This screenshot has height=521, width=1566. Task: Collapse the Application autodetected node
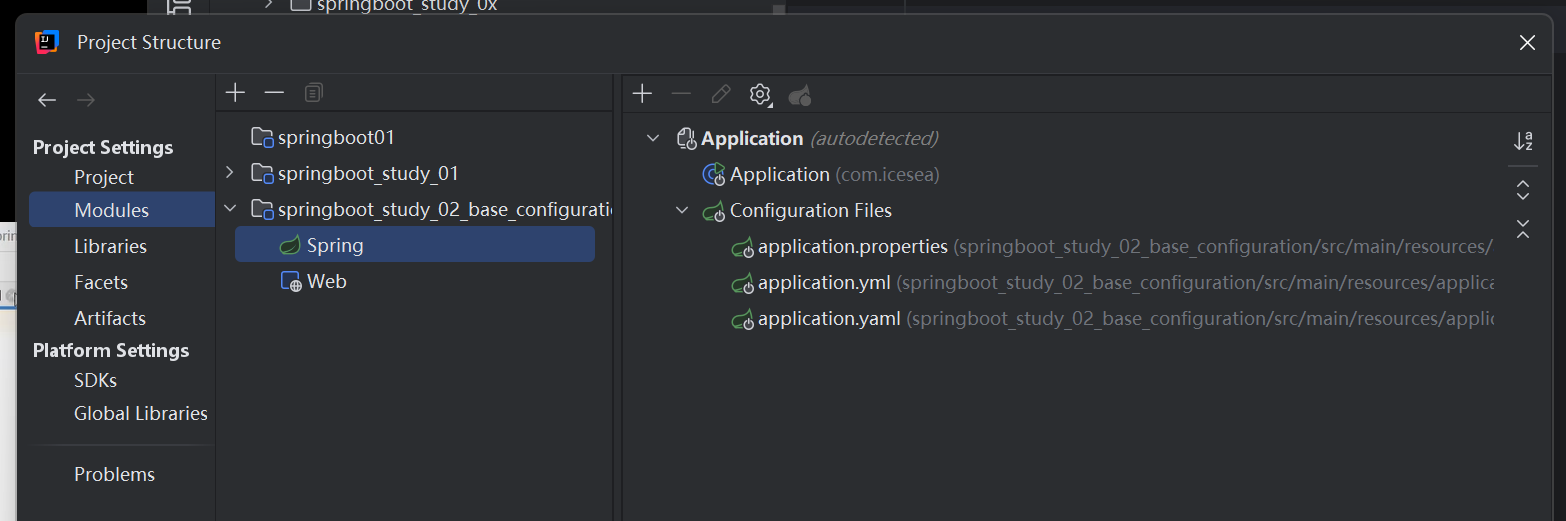(x=653, y=138)
